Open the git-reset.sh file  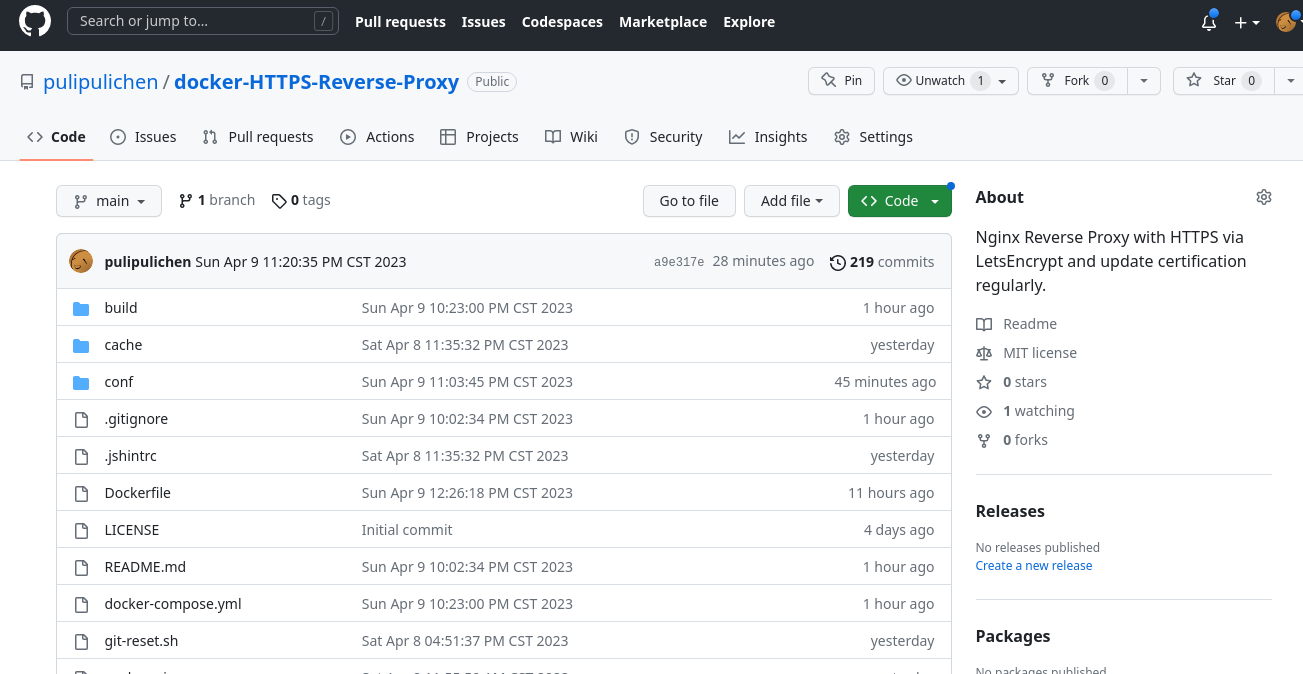141,641
